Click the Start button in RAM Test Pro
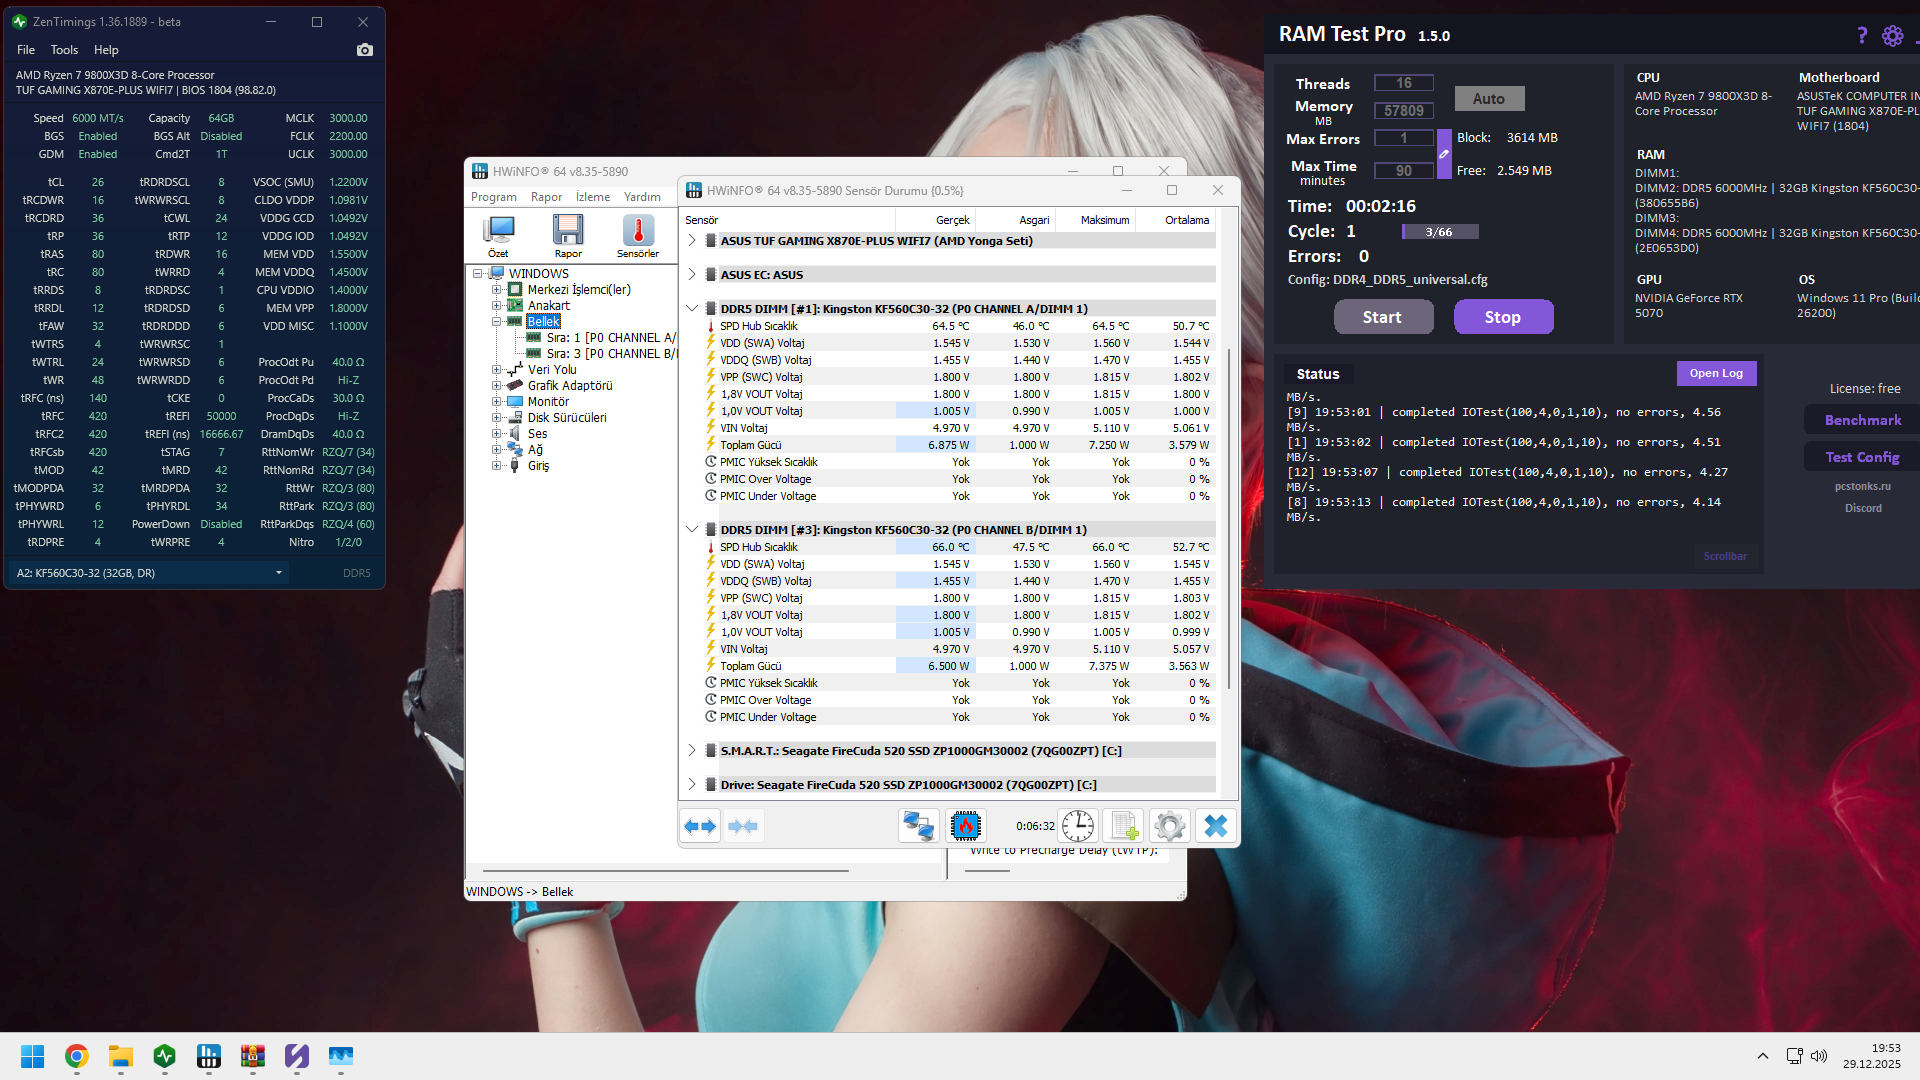The image size is (1920, 1080). coord(1383,317)
